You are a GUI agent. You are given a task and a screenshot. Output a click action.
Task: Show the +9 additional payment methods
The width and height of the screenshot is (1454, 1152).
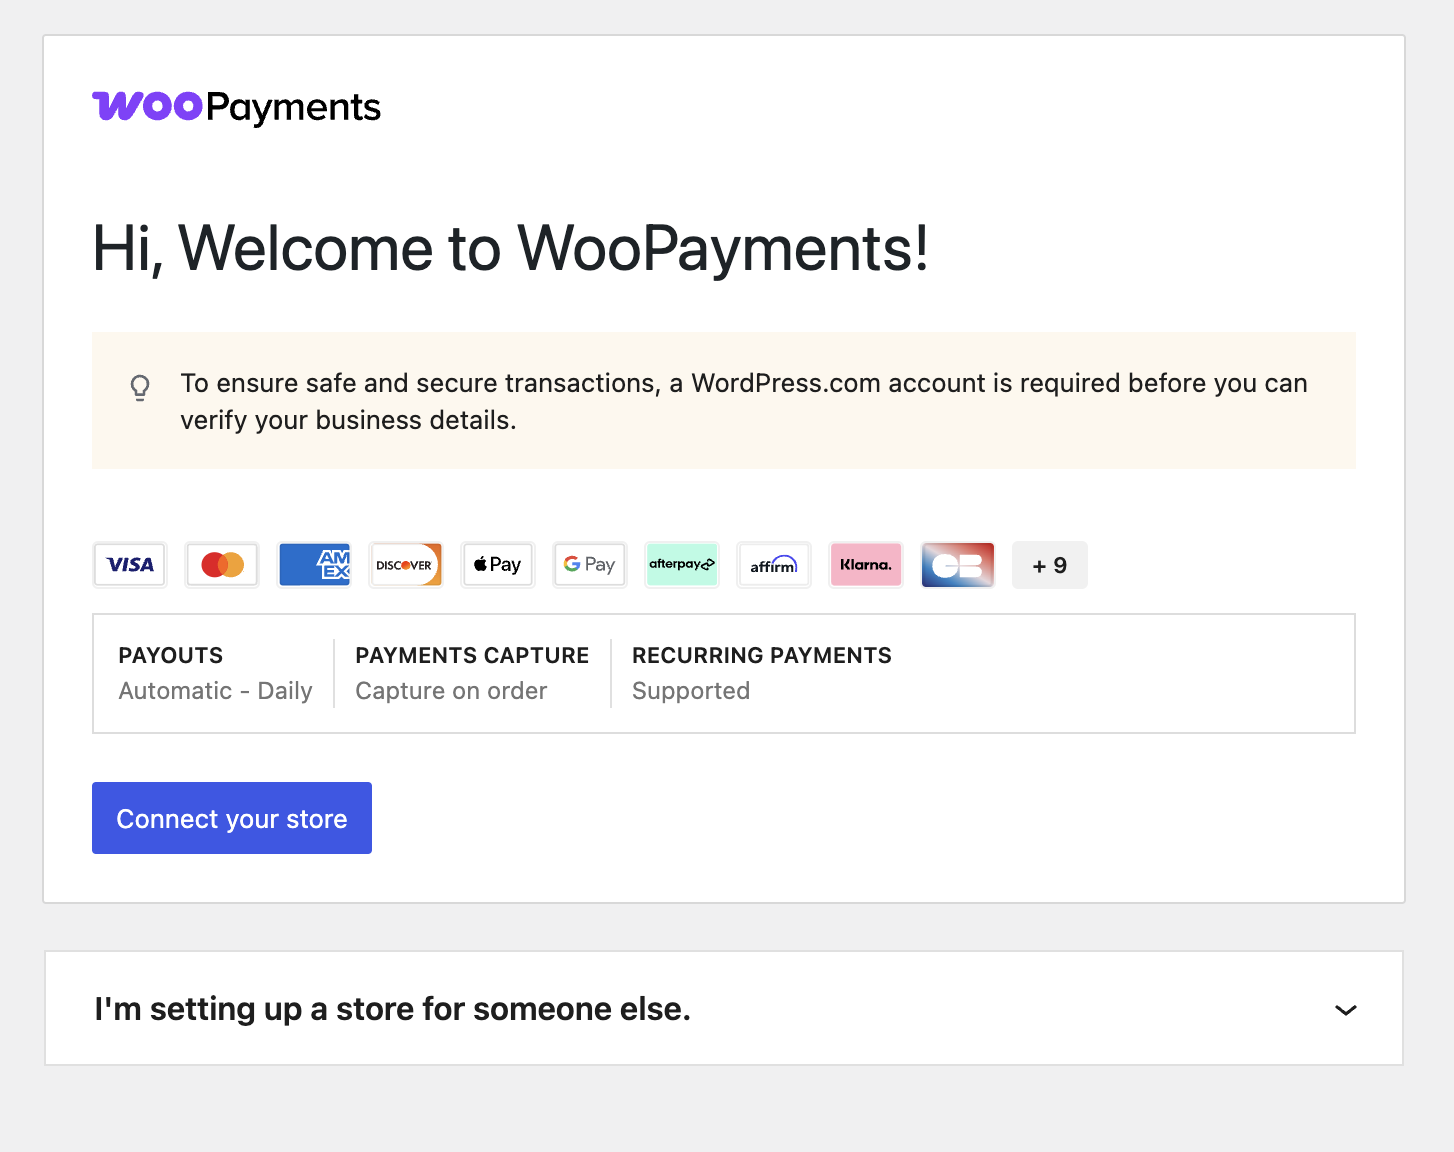point(1050,565)
